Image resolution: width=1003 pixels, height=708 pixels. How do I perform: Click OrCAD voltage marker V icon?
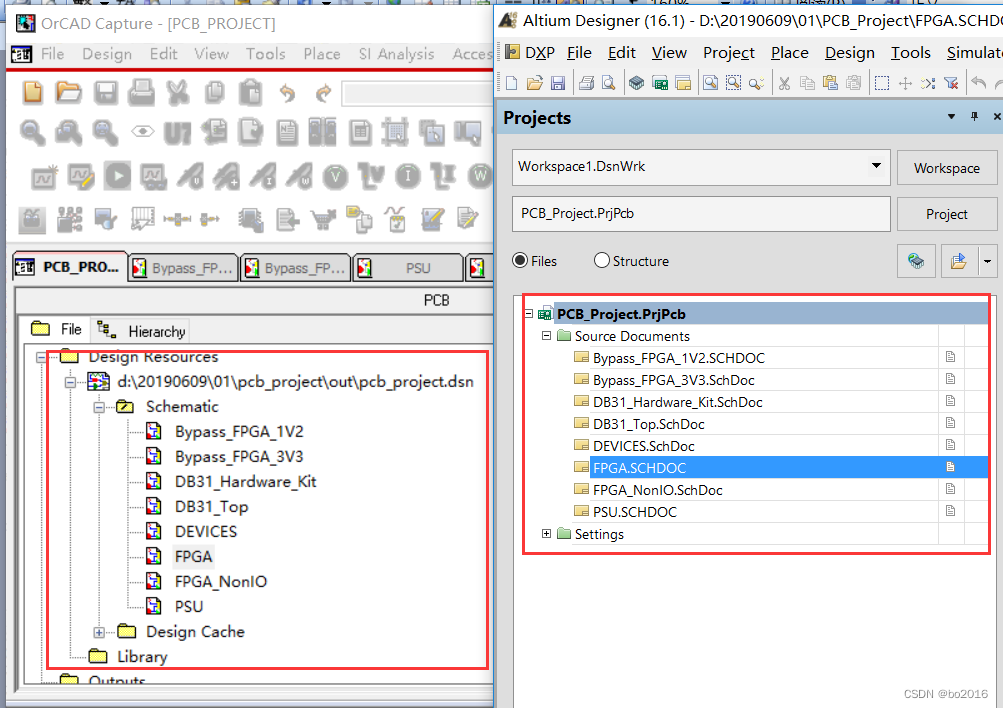[335, 177]
